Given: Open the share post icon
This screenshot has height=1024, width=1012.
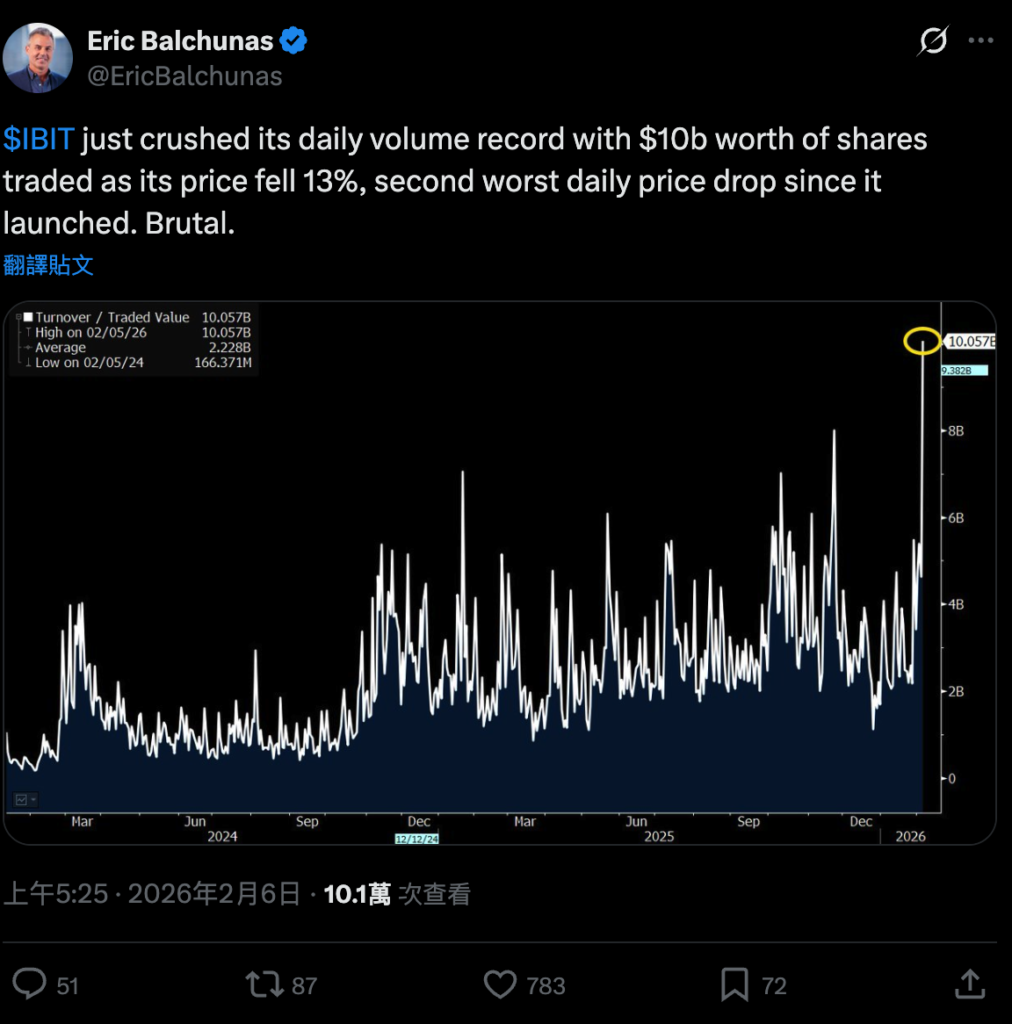Looking at the screenshot, I should point(970,985).
